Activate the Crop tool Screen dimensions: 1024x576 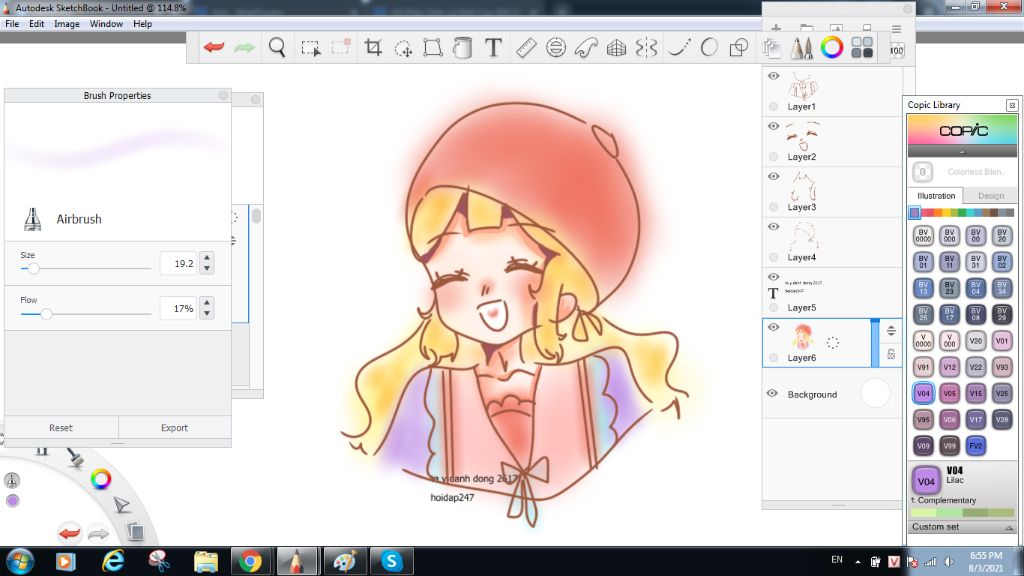373,47
